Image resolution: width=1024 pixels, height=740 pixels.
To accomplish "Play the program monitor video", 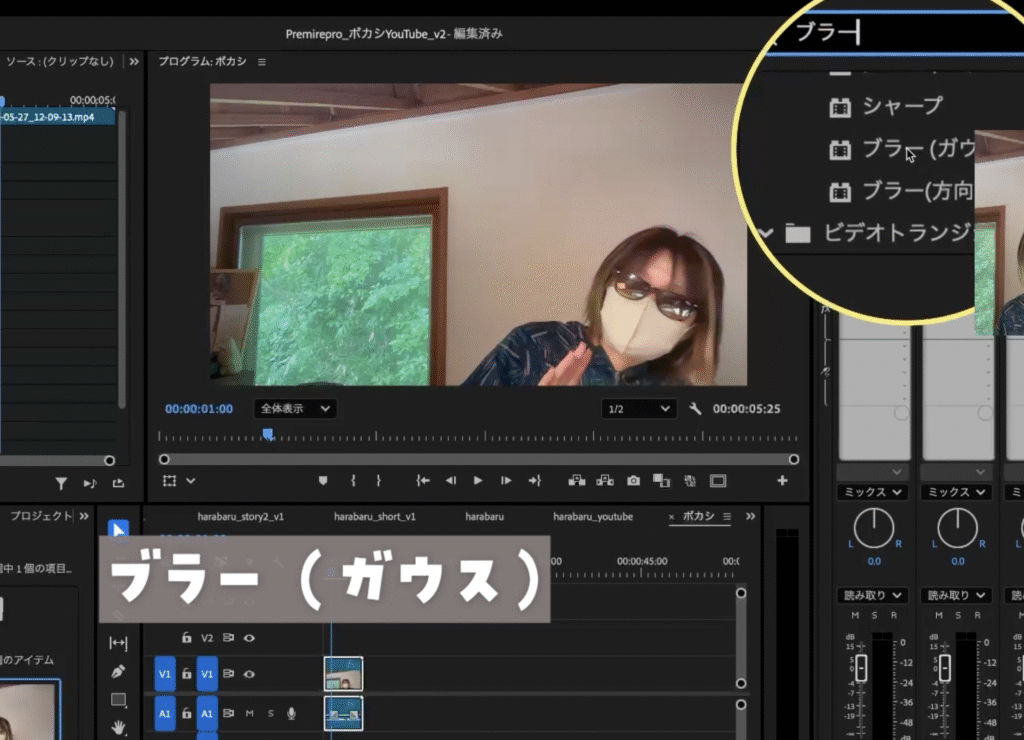I will [478, 481].
